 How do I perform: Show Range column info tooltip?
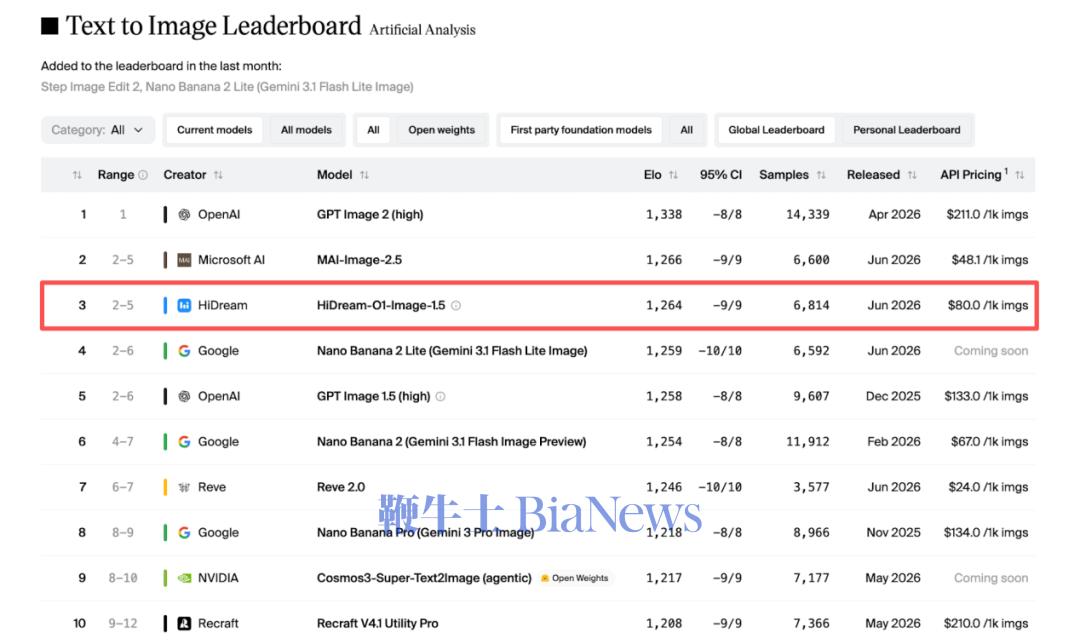coord(143,175)
